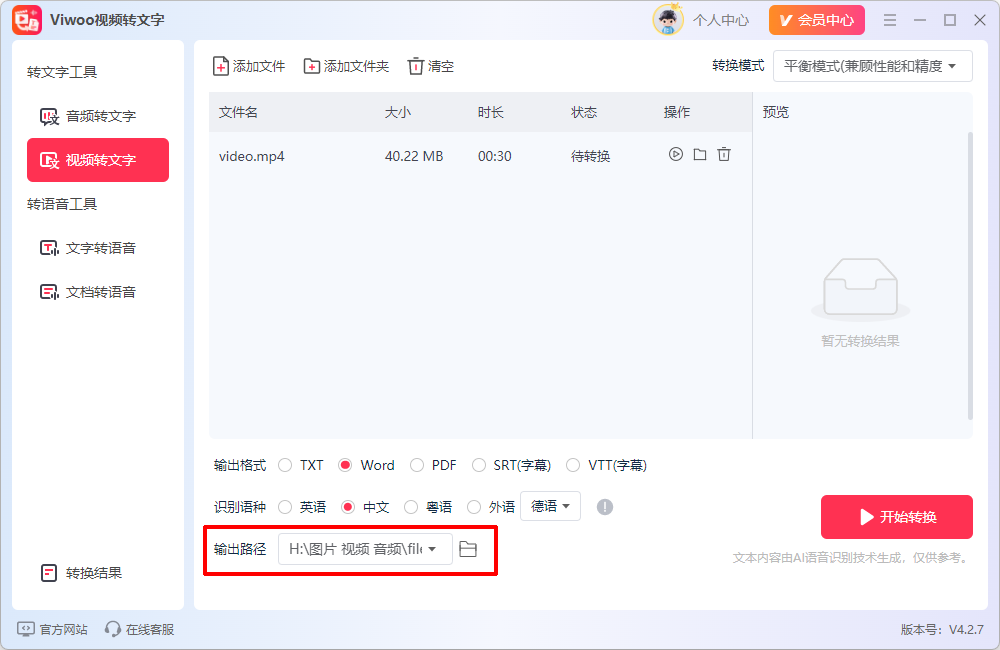Image resolution: width=1000 pixels, height=650 pixels.
Task: Switch to 音频转文字 tool
Action: click(98, 116)
